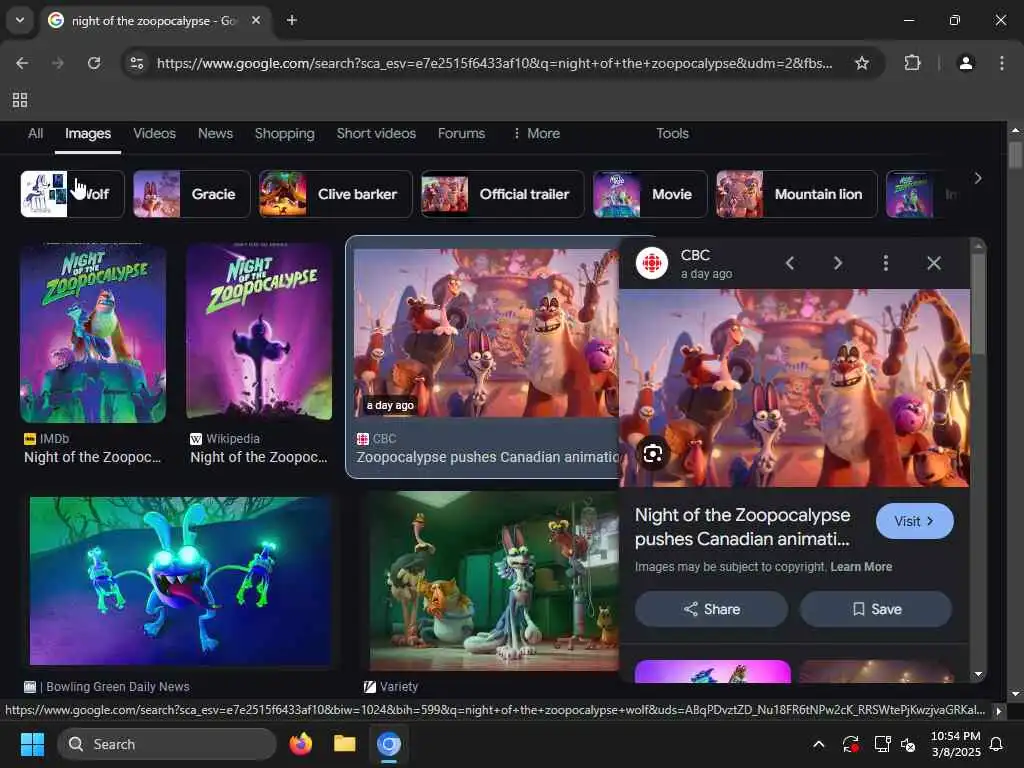Screen dimensions: 1024x768
Task: Select the Wolf suggestion chip
Action: click(x=72, y=194)
